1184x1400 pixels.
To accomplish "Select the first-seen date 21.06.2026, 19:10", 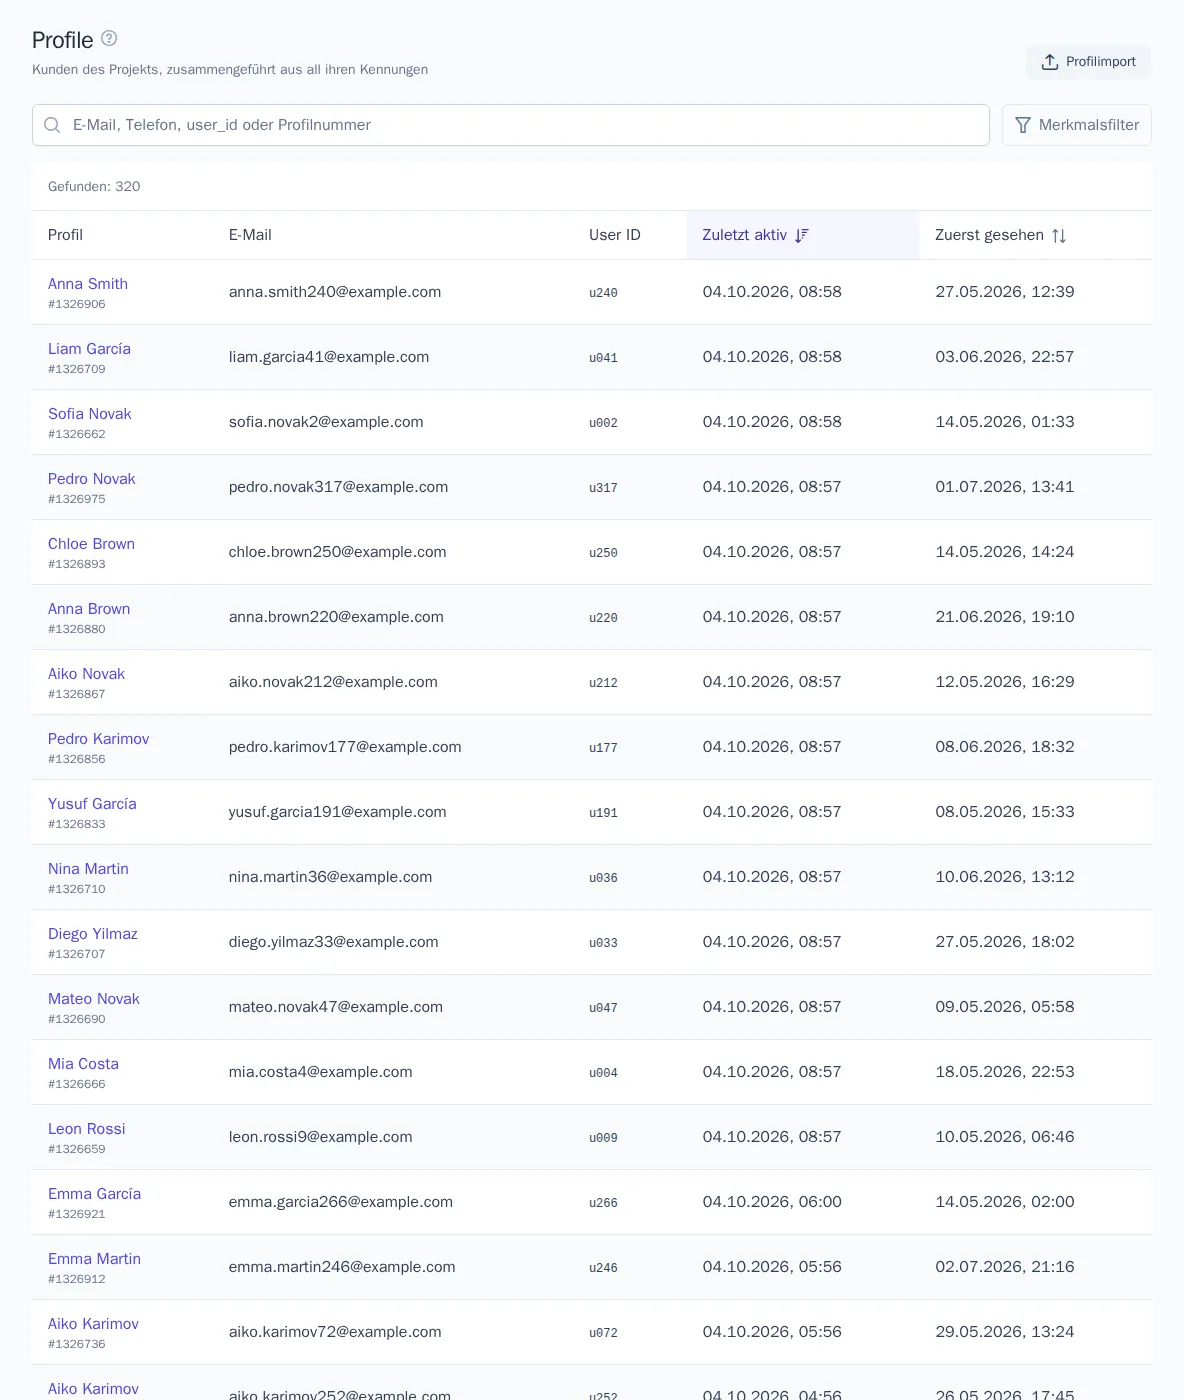I will [1005, 617].
